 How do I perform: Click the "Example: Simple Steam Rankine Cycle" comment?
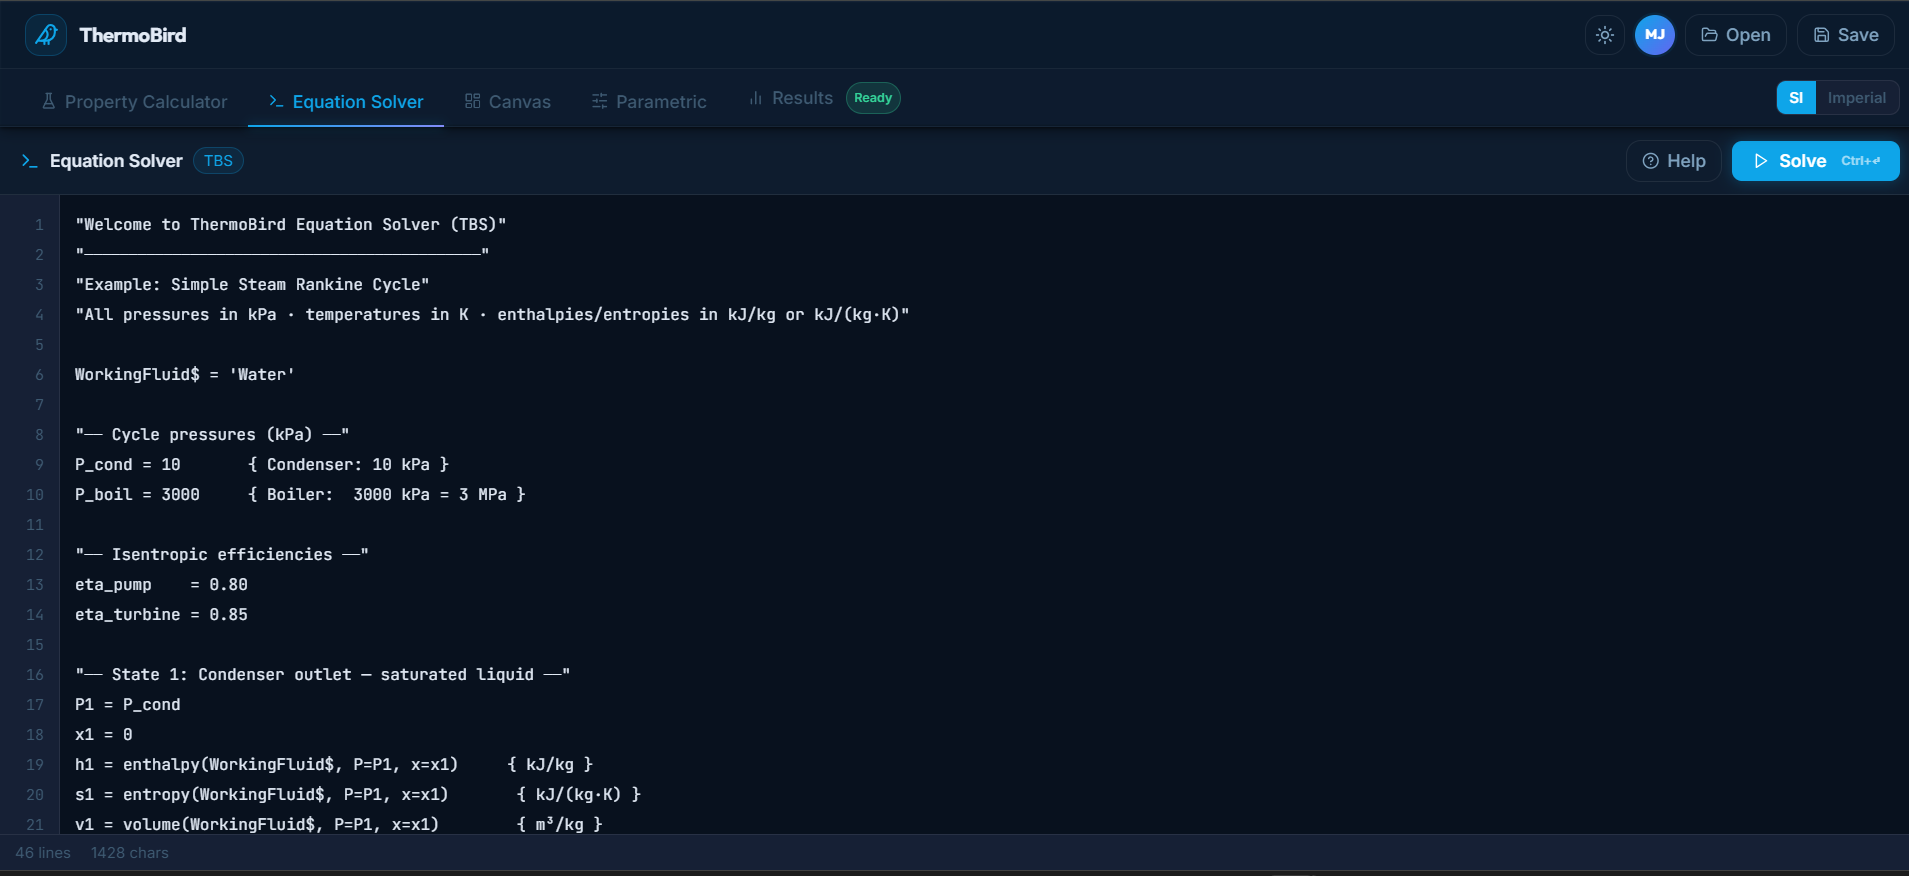pos(252,284)
